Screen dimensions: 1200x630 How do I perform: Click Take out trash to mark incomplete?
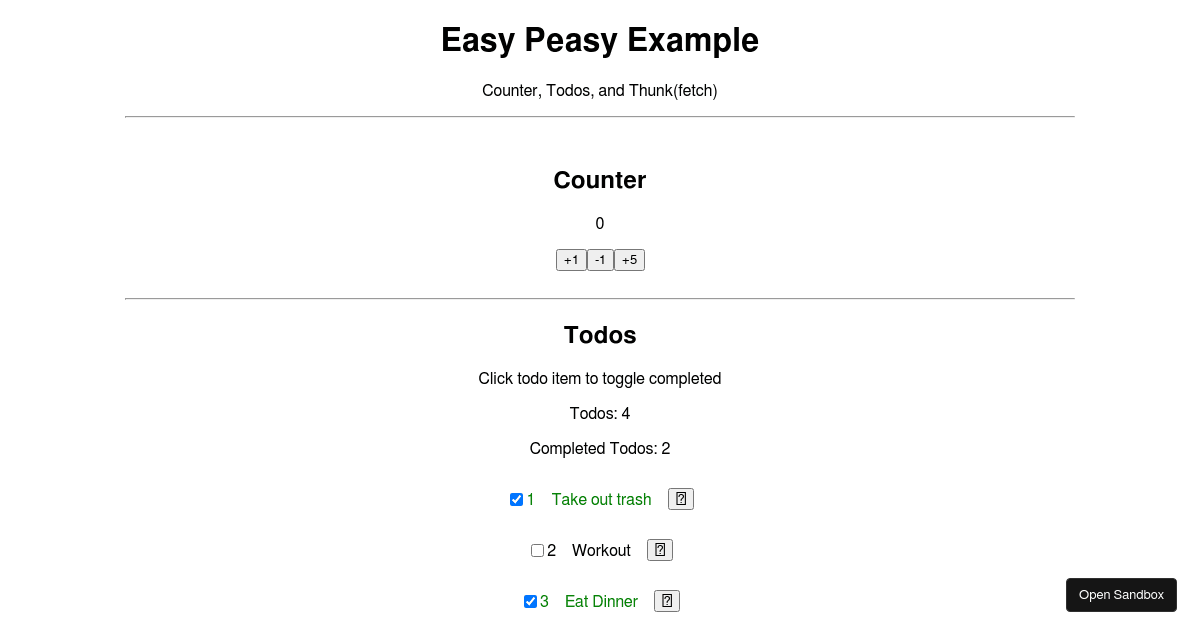click(601, 499)
